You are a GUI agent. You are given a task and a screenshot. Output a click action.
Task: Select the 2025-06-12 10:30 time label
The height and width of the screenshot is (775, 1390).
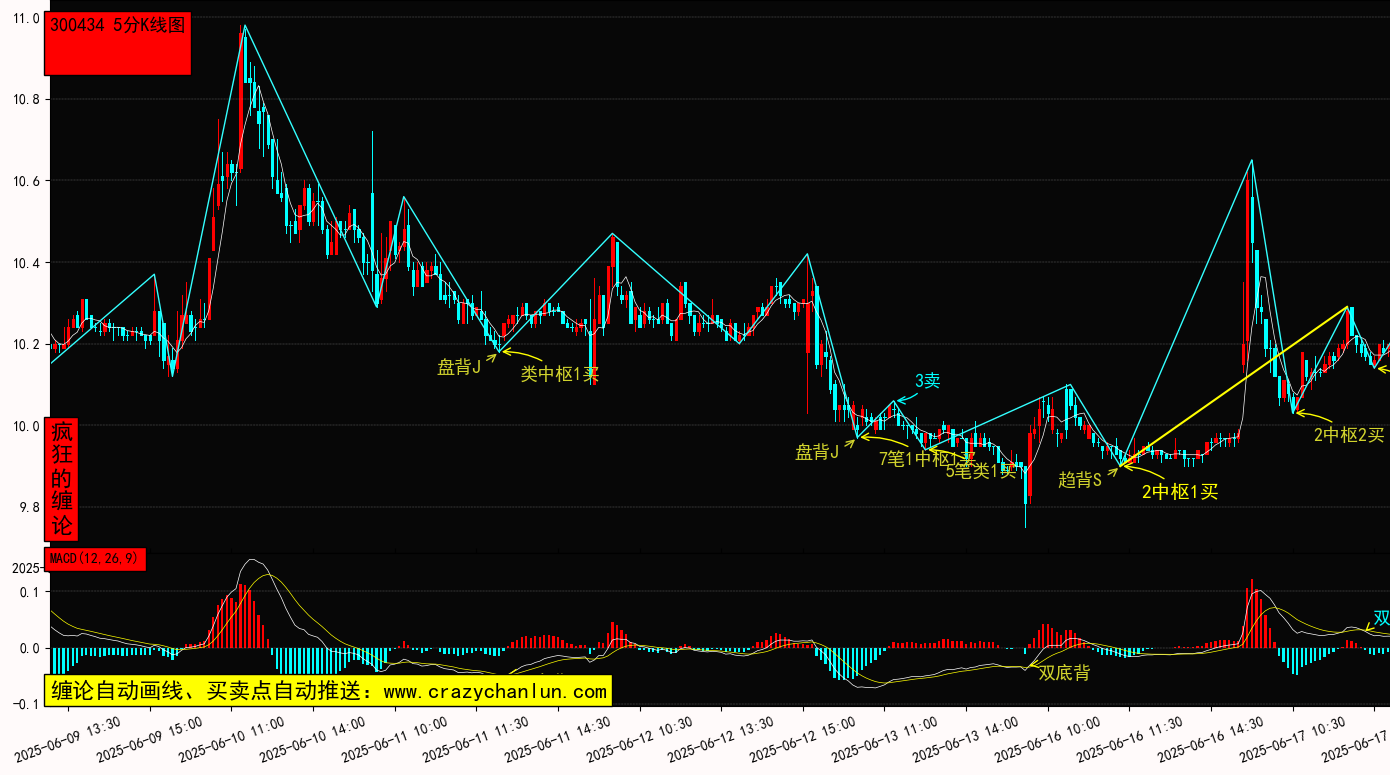(641, 738)
